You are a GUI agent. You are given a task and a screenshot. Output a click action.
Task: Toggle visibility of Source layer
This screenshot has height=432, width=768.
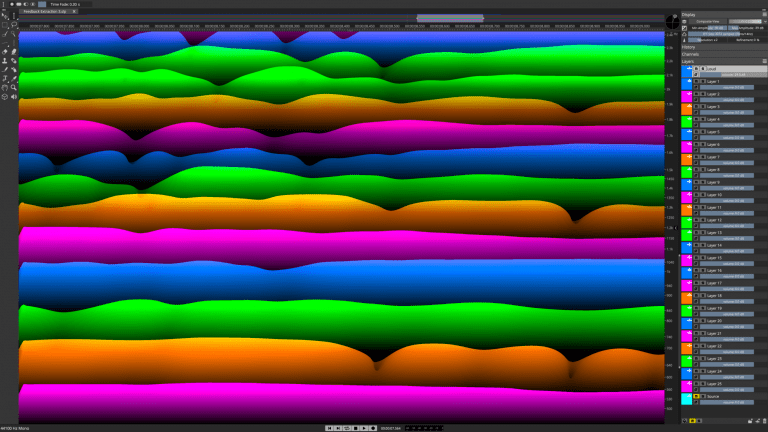click(696, 396)
